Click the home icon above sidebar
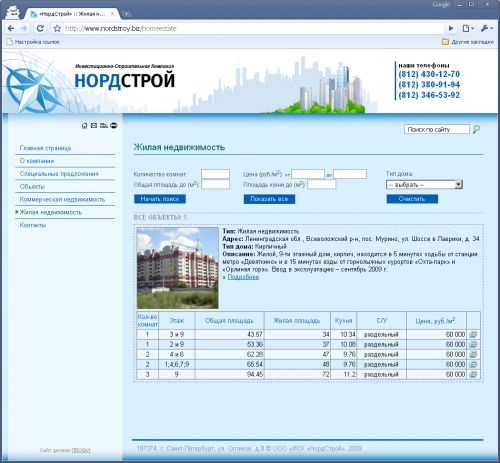The height and width of the screenshot is (463, 500). [84, 126]
